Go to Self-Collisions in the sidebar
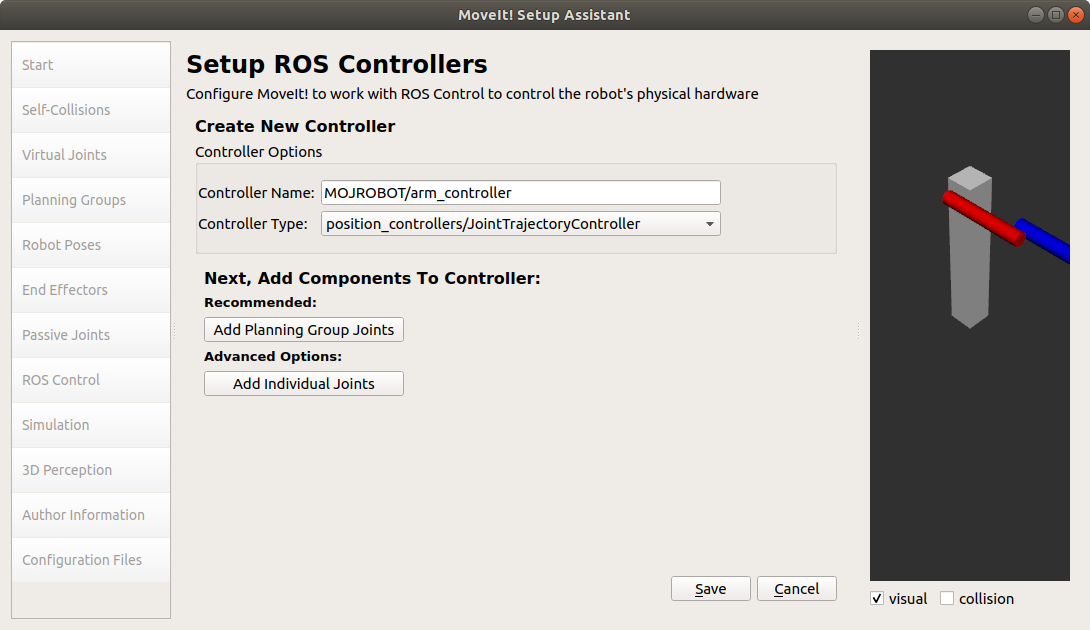 coord(91,110)
